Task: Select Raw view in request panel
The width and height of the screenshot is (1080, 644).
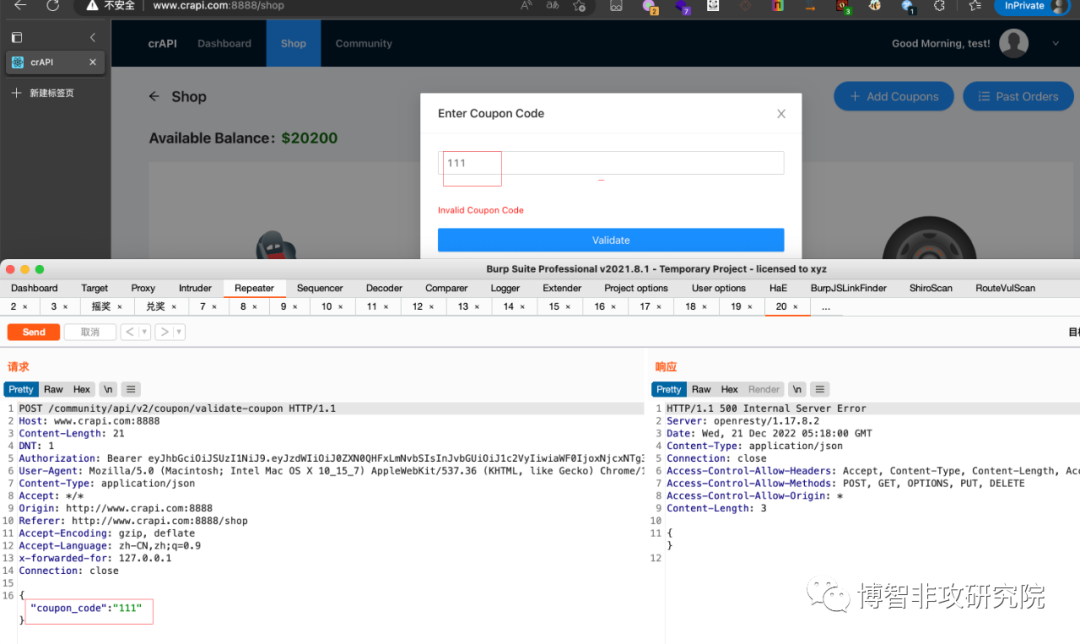Action: click(53, 389)
